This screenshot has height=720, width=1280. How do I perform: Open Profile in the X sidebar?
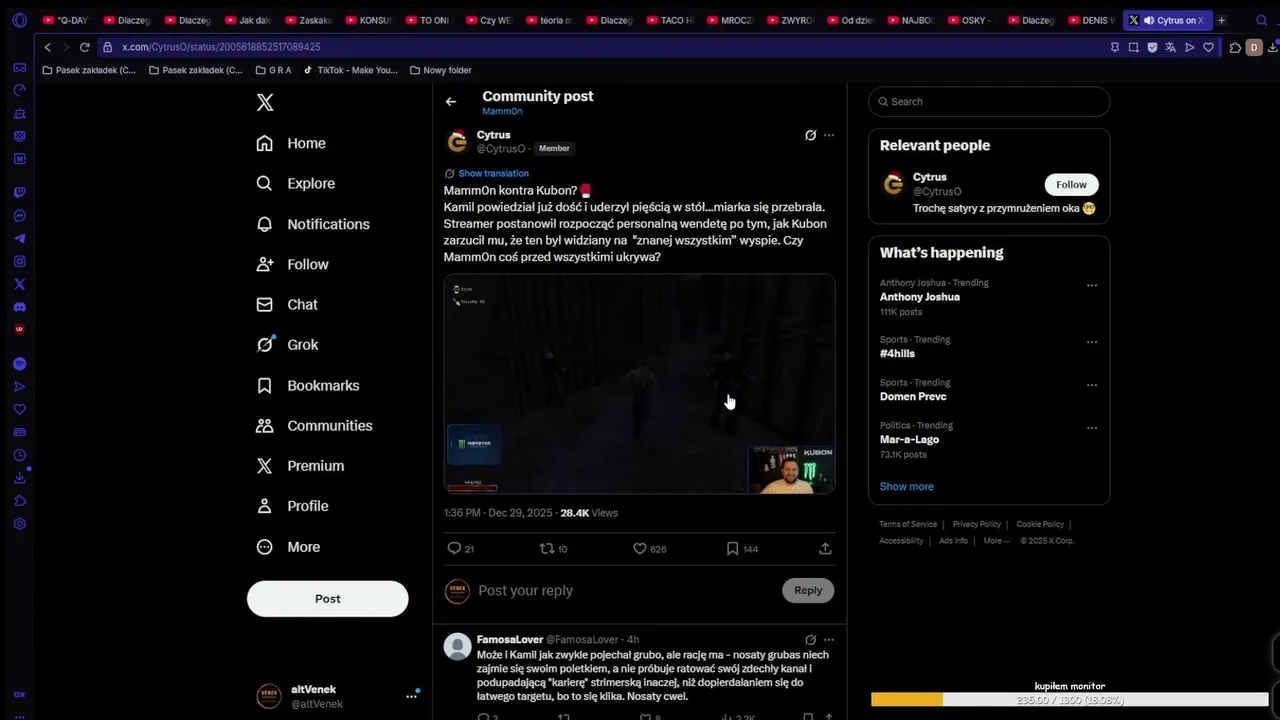tap(292, 506)
